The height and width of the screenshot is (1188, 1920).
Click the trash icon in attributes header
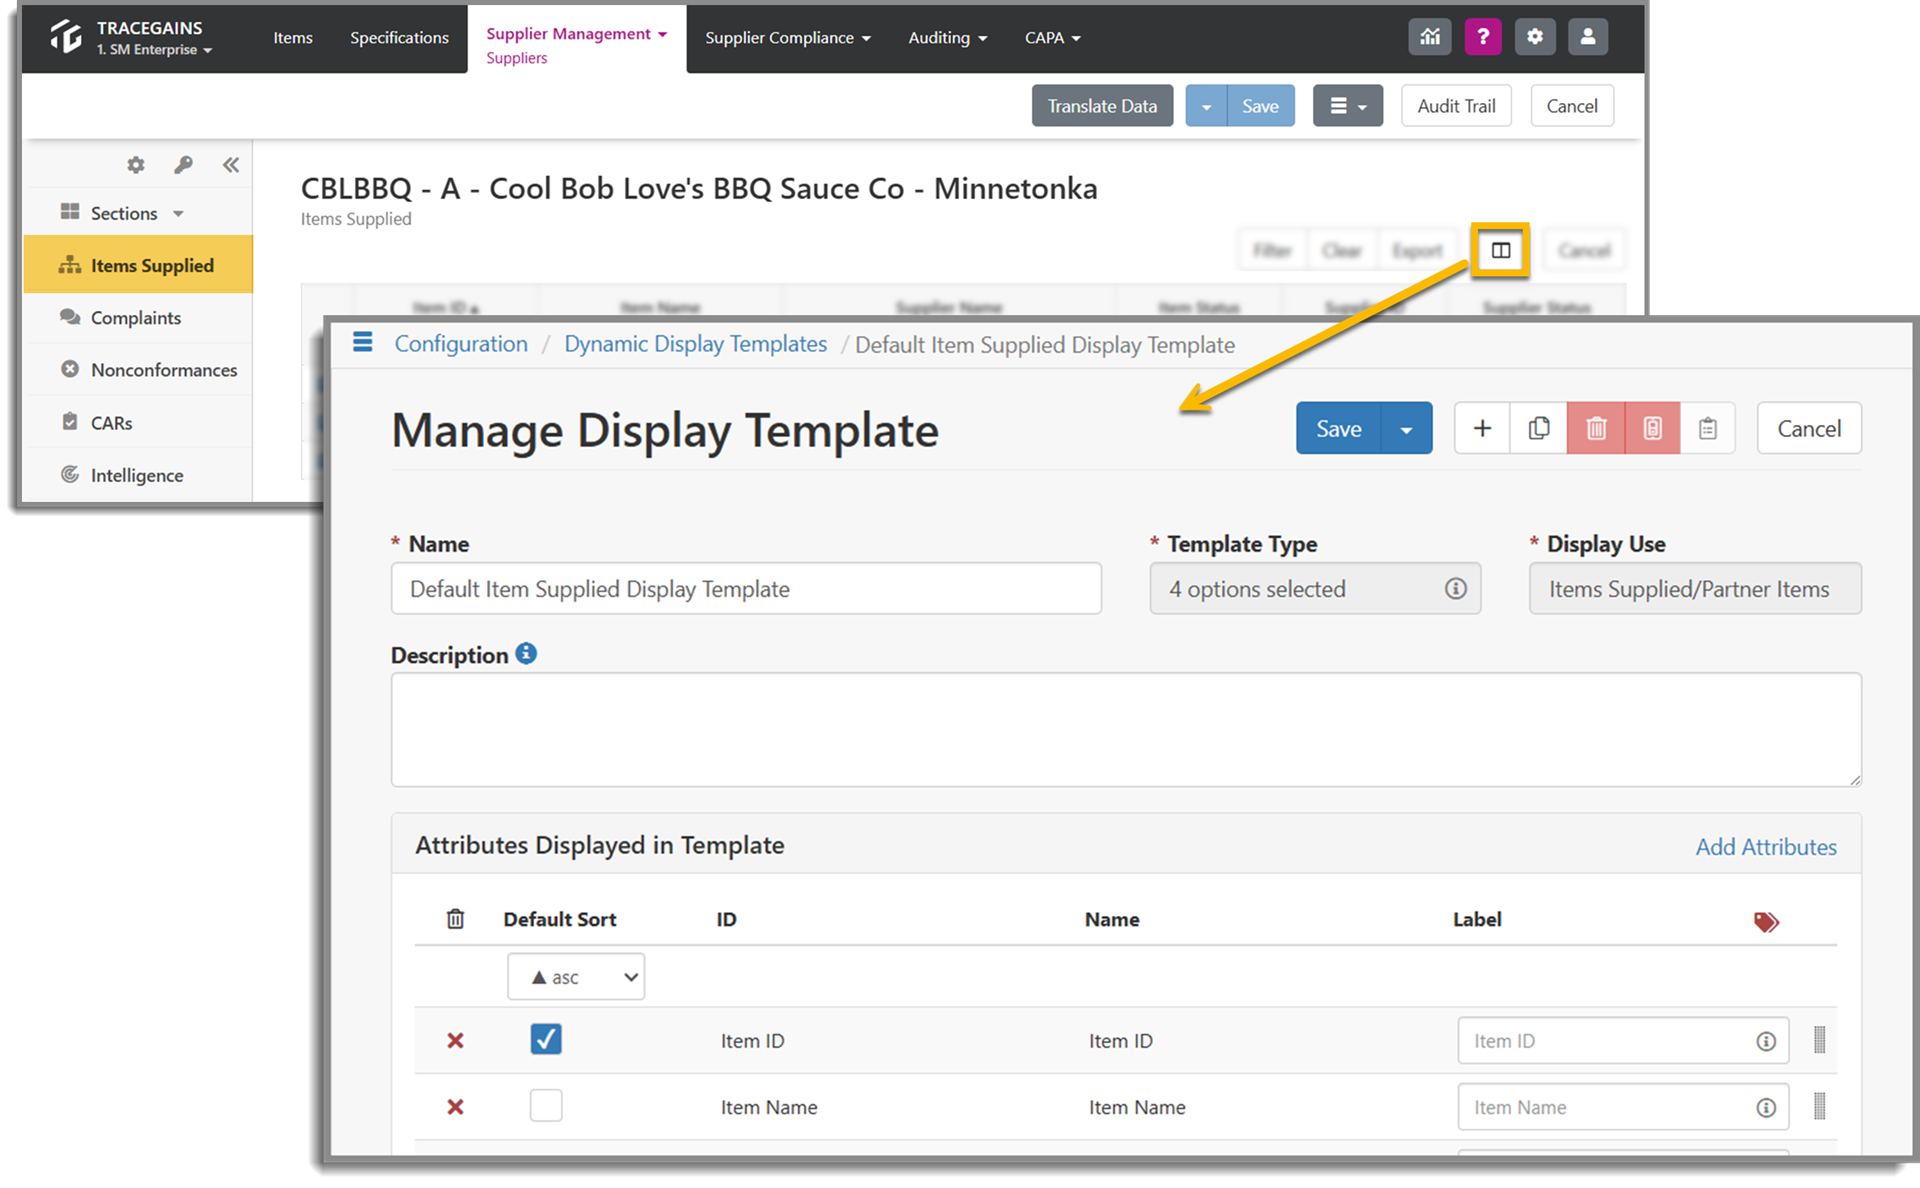pyautogui.click(x=455, y=919)
